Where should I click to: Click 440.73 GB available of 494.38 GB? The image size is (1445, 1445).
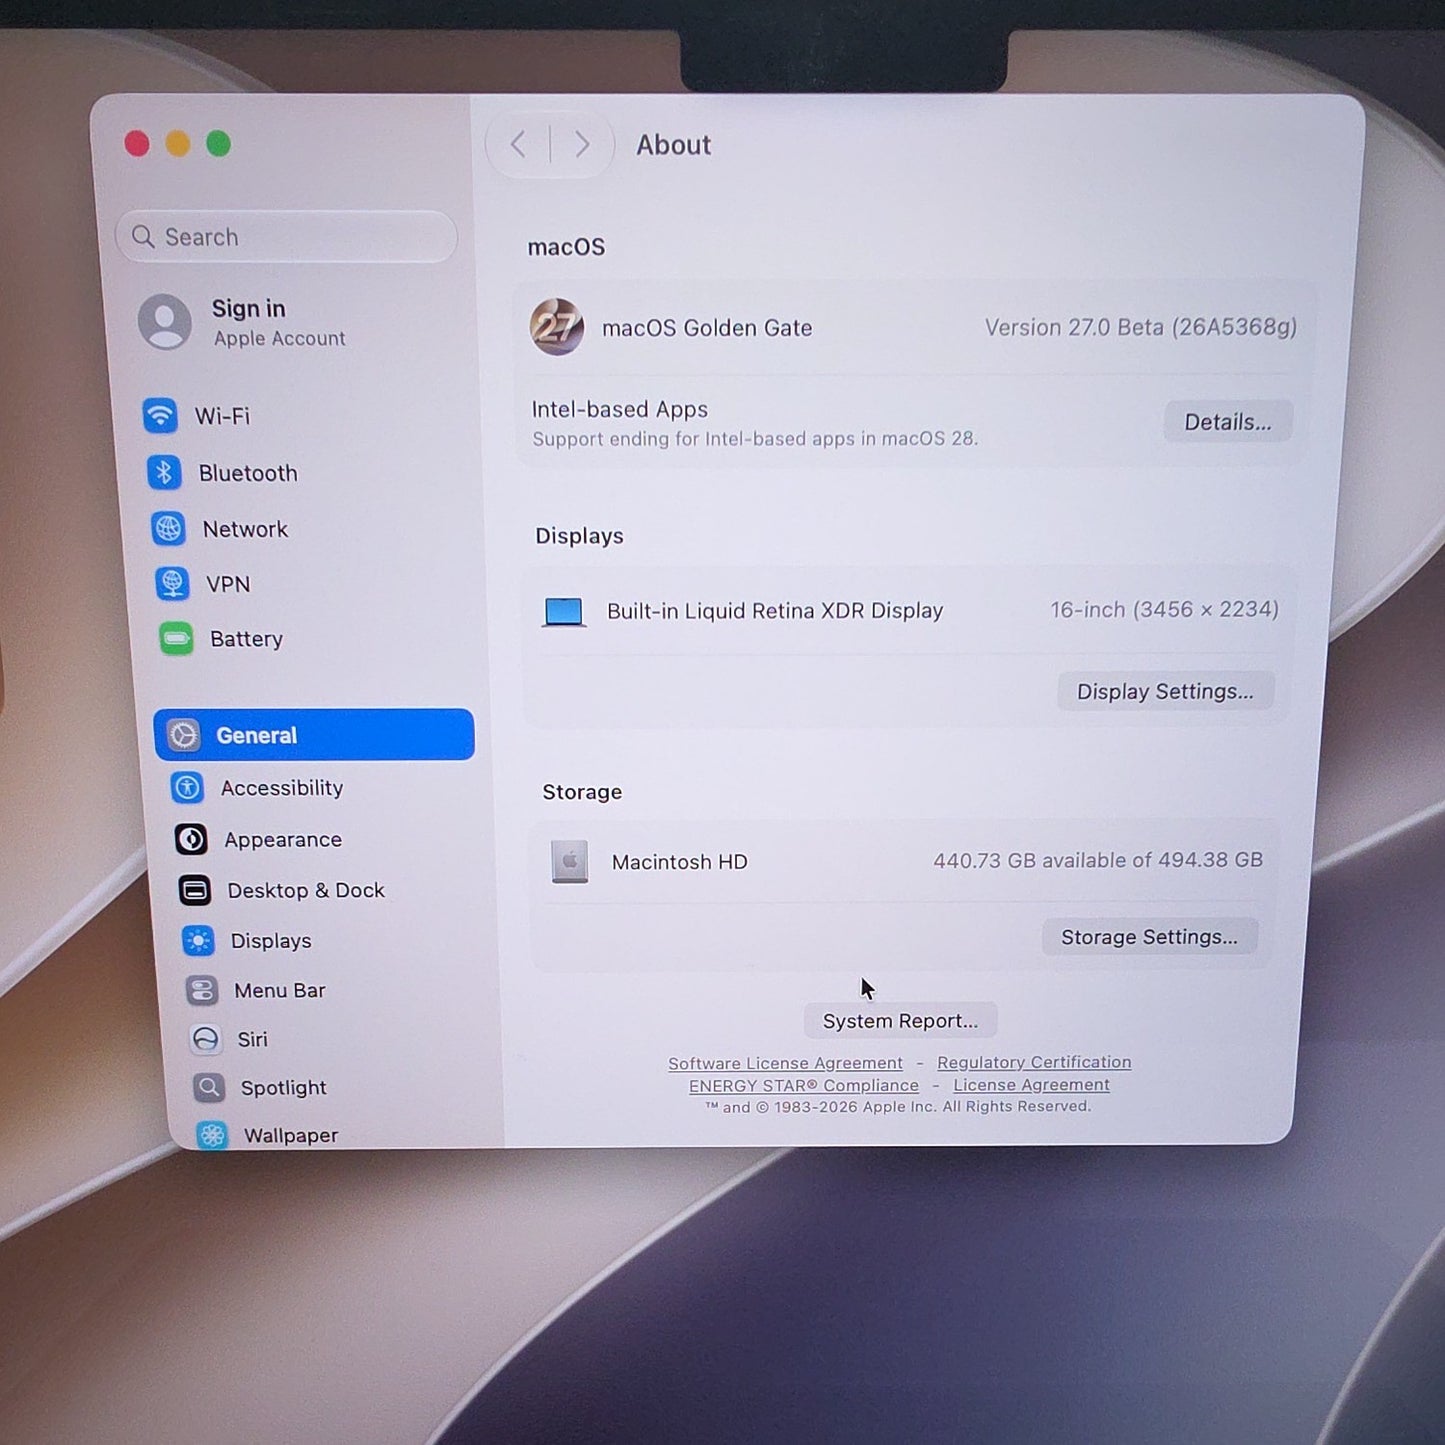point(1098,860)
